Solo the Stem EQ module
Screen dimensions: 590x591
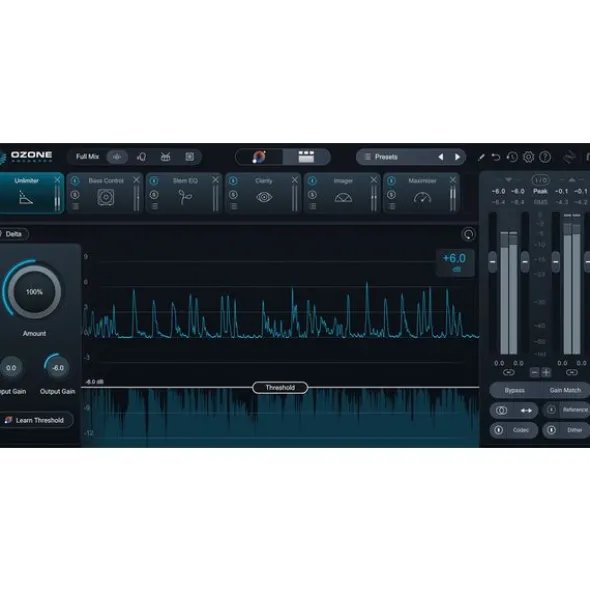(154, 195)
